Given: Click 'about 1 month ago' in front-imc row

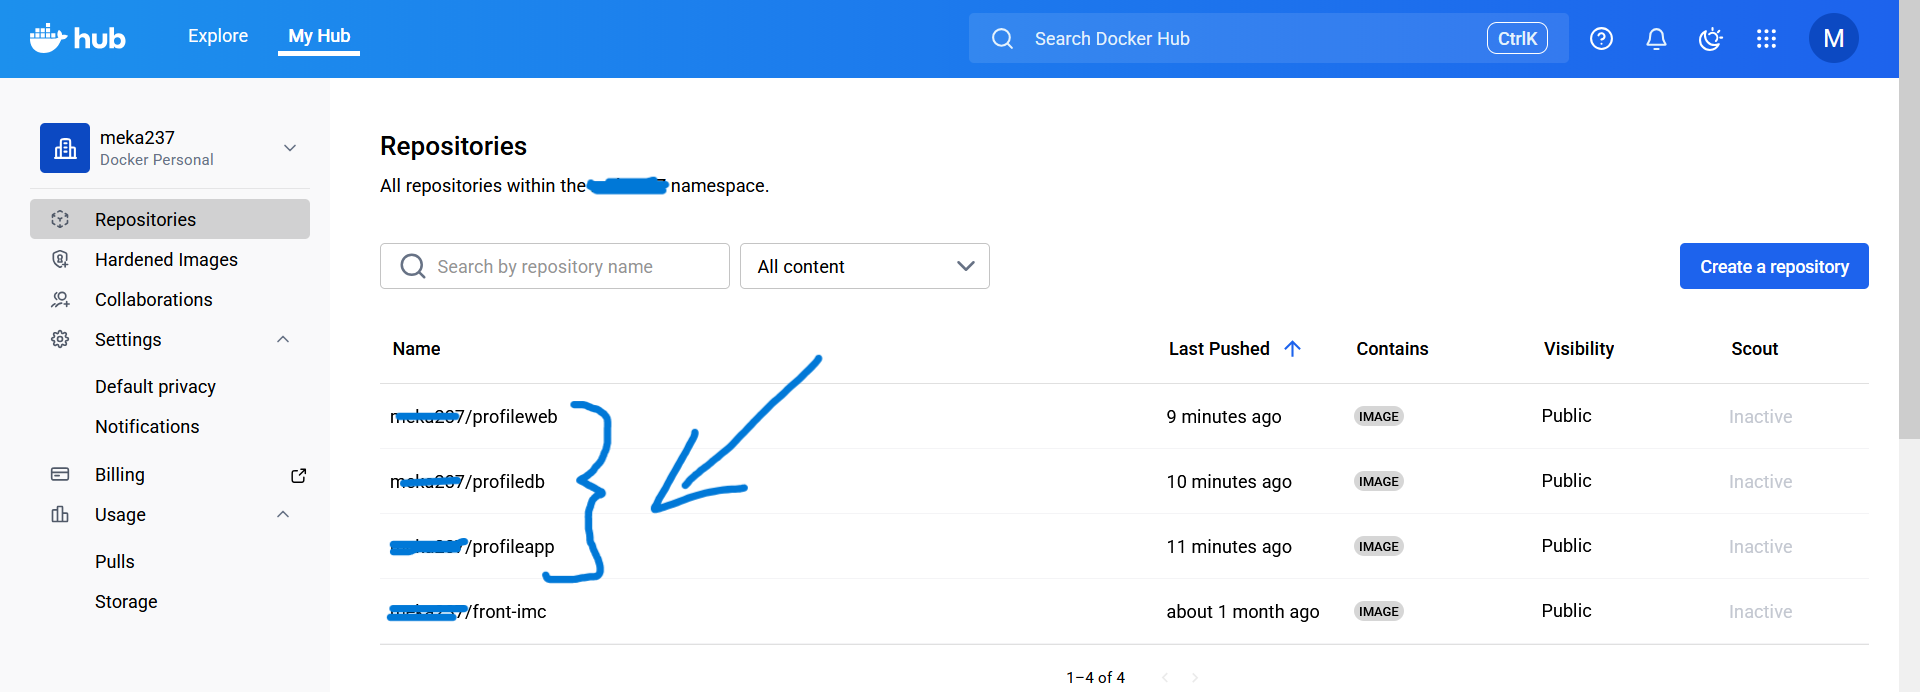Looking at the screenshot, I should 1243,612.
